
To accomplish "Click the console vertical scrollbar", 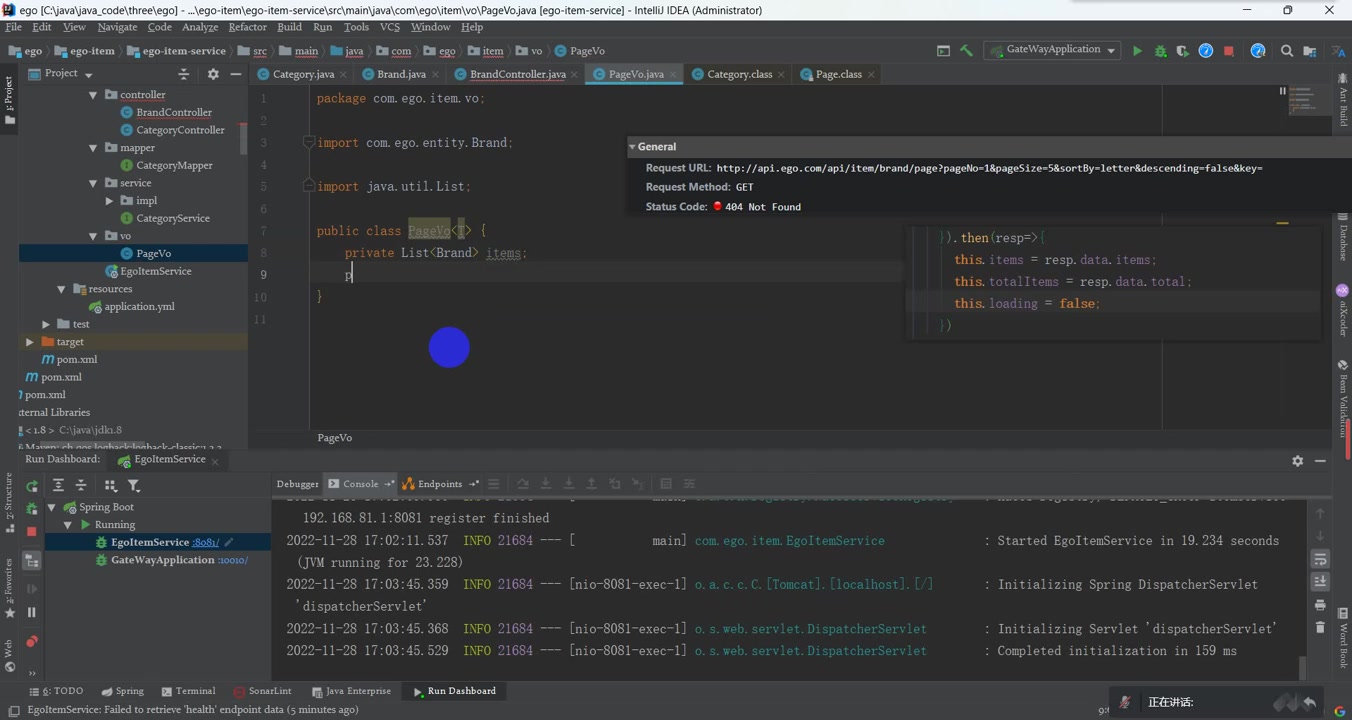I will pyautogui.click(x=1302, y=666).
